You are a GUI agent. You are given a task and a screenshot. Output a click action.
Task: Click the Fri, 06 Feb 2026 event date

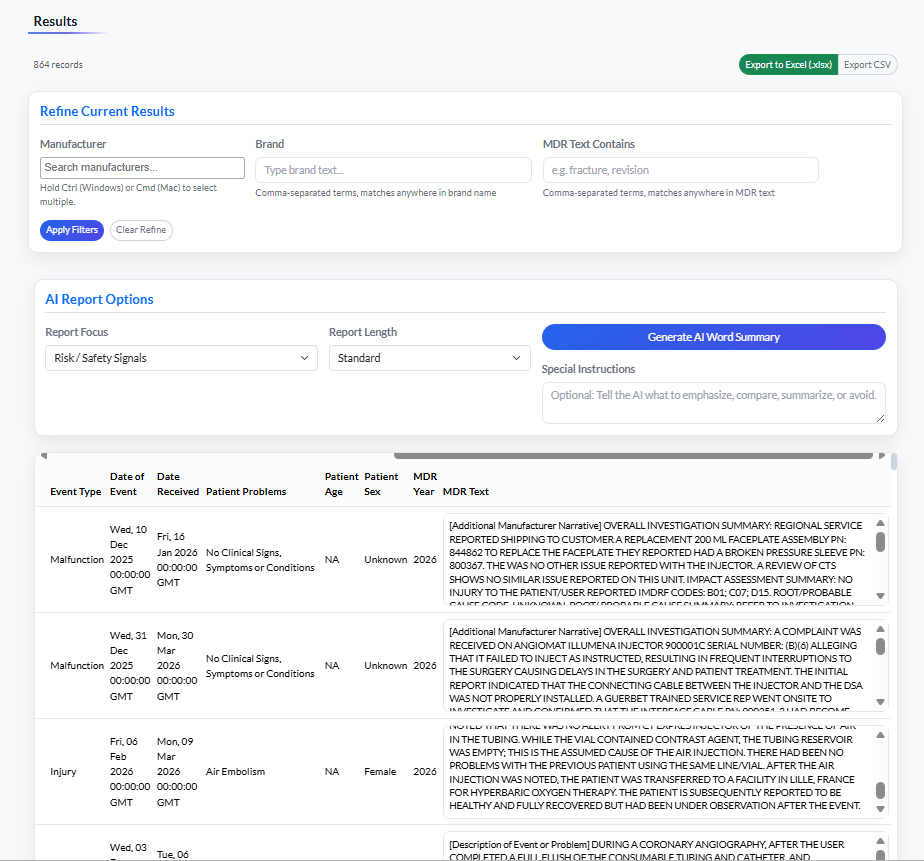tap(130, 771)
